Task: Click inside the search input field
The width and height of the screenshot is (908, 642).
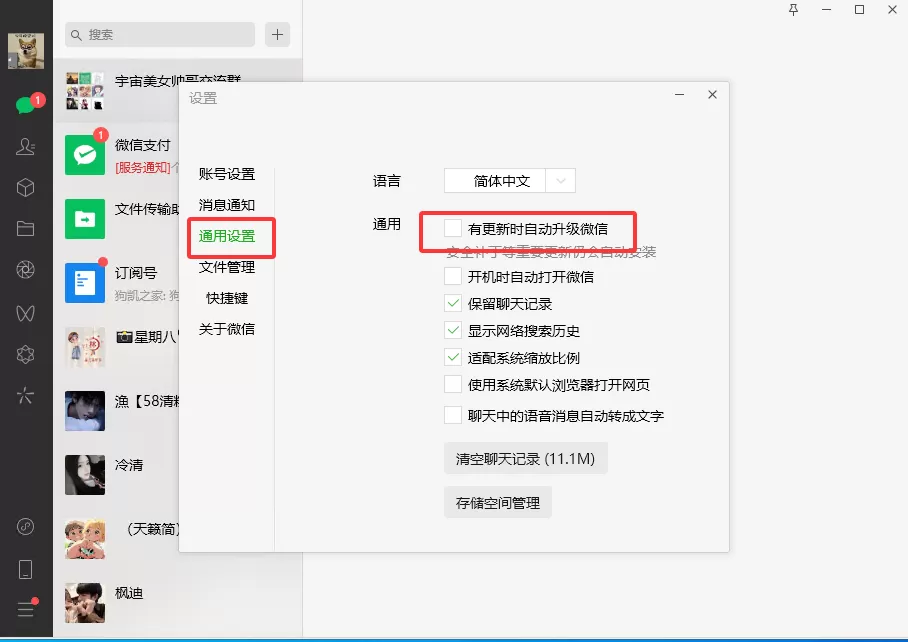Action: (160, 34)
